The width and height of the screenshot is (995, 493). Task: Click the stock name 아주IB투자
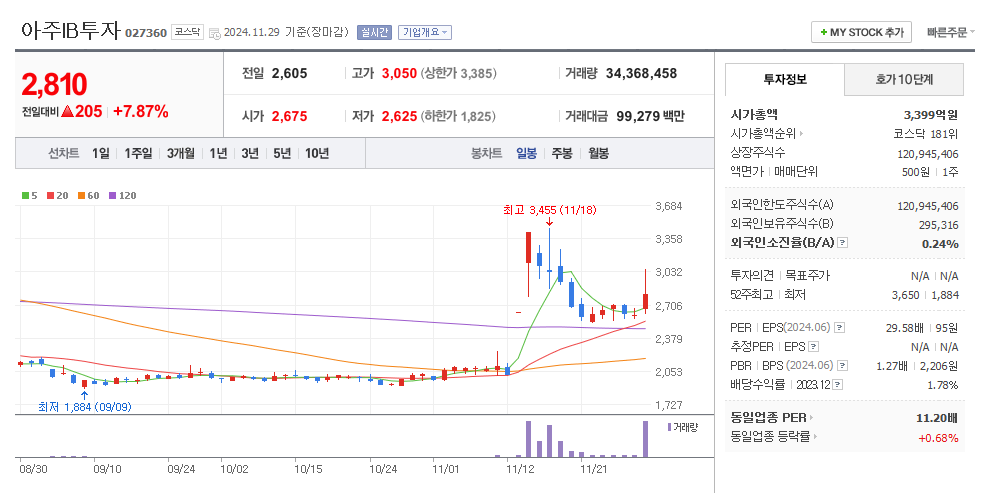pos(70,30)
